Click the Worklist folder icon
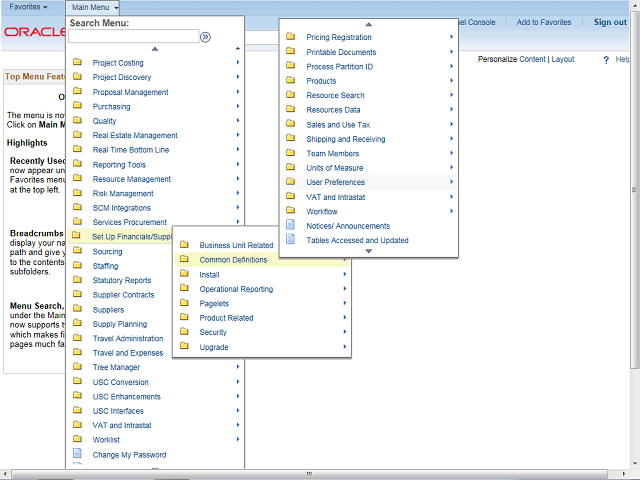The width and height of the screenshot is (640, 480). (77, 439)
